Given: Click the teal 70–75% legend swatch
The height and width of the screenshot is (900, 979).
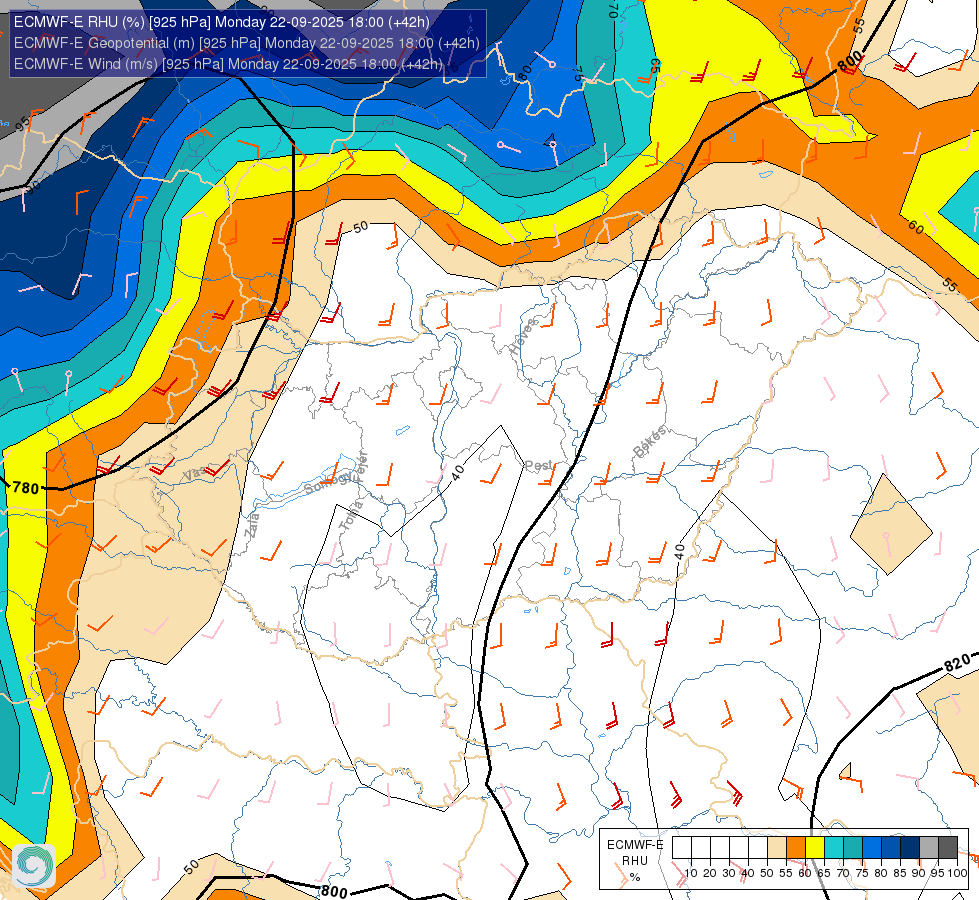Looking at the screenshot, I should coord(853,848).
